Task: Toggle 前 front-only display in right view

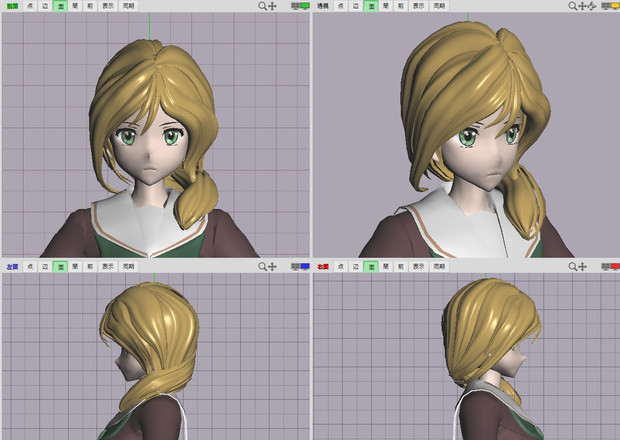Action: click(x=401, y=266)
